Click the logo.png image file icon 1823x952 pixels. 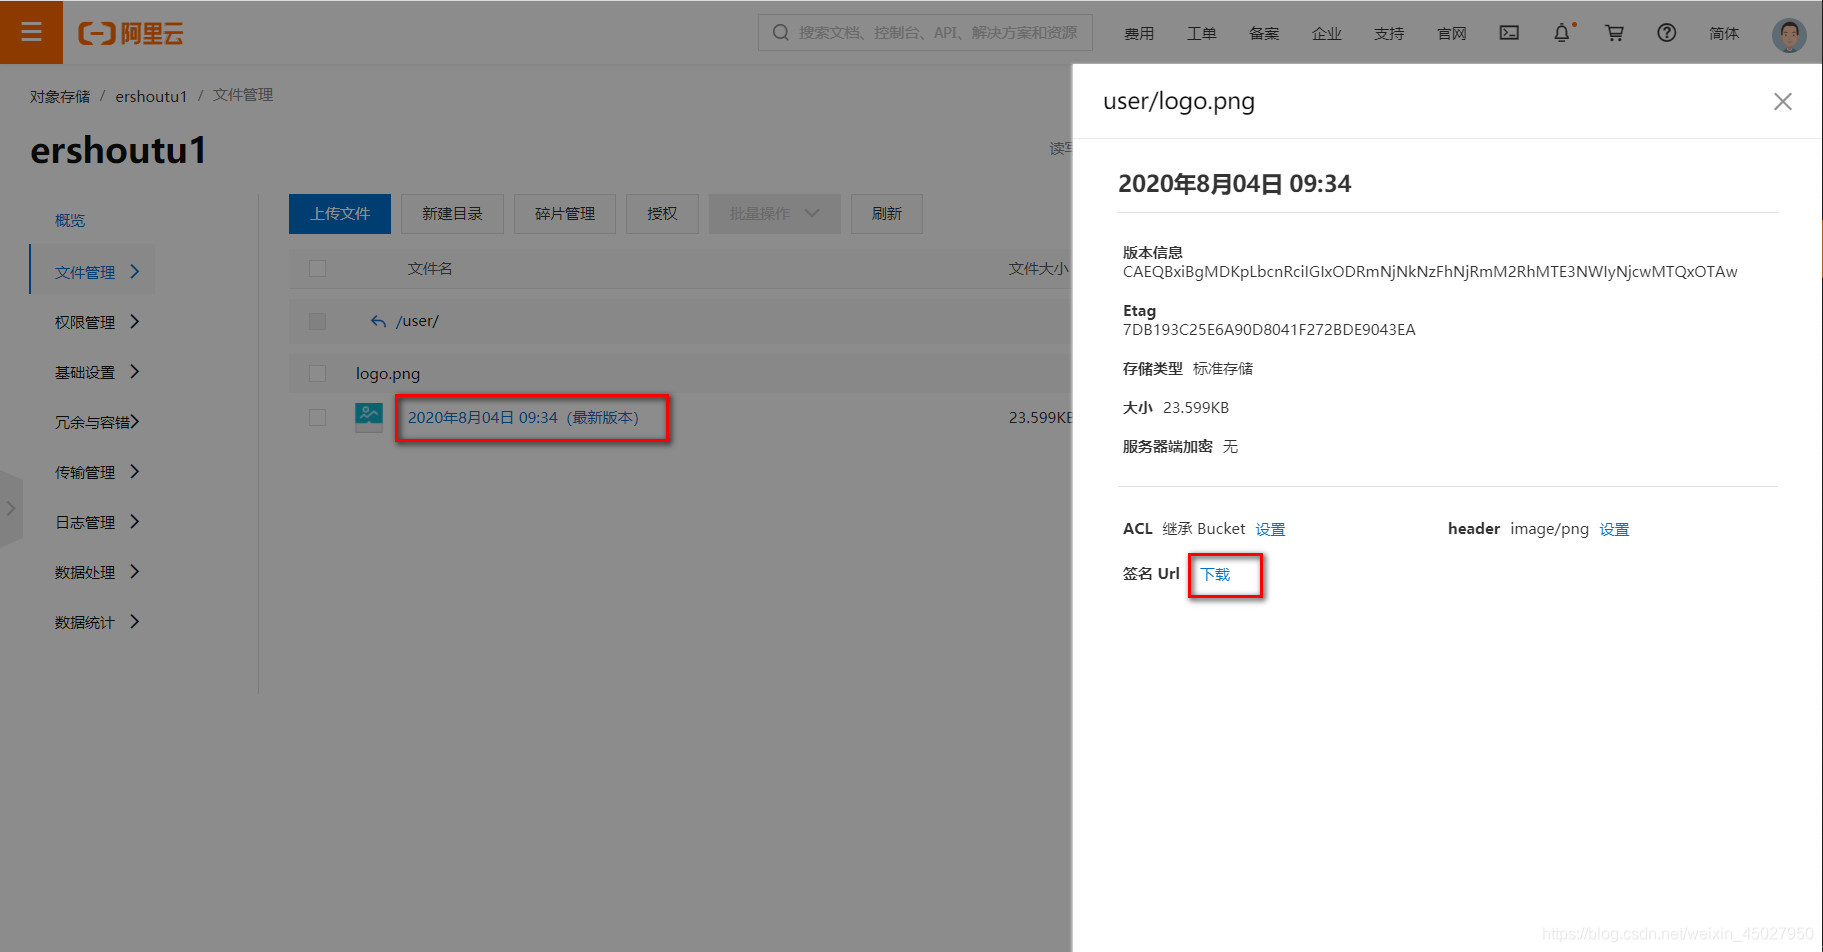pos(369,417)
